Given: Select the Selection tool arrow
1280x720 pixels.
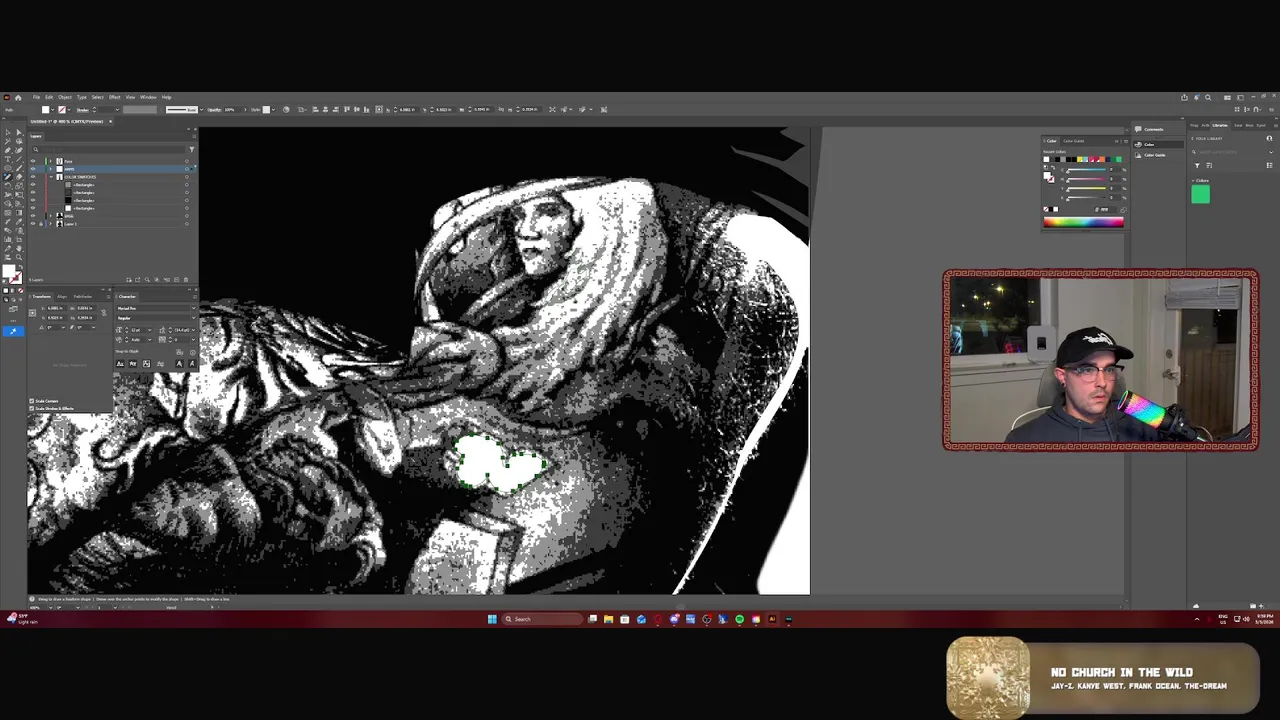Looking at the screenshot, I should (8, 132).
